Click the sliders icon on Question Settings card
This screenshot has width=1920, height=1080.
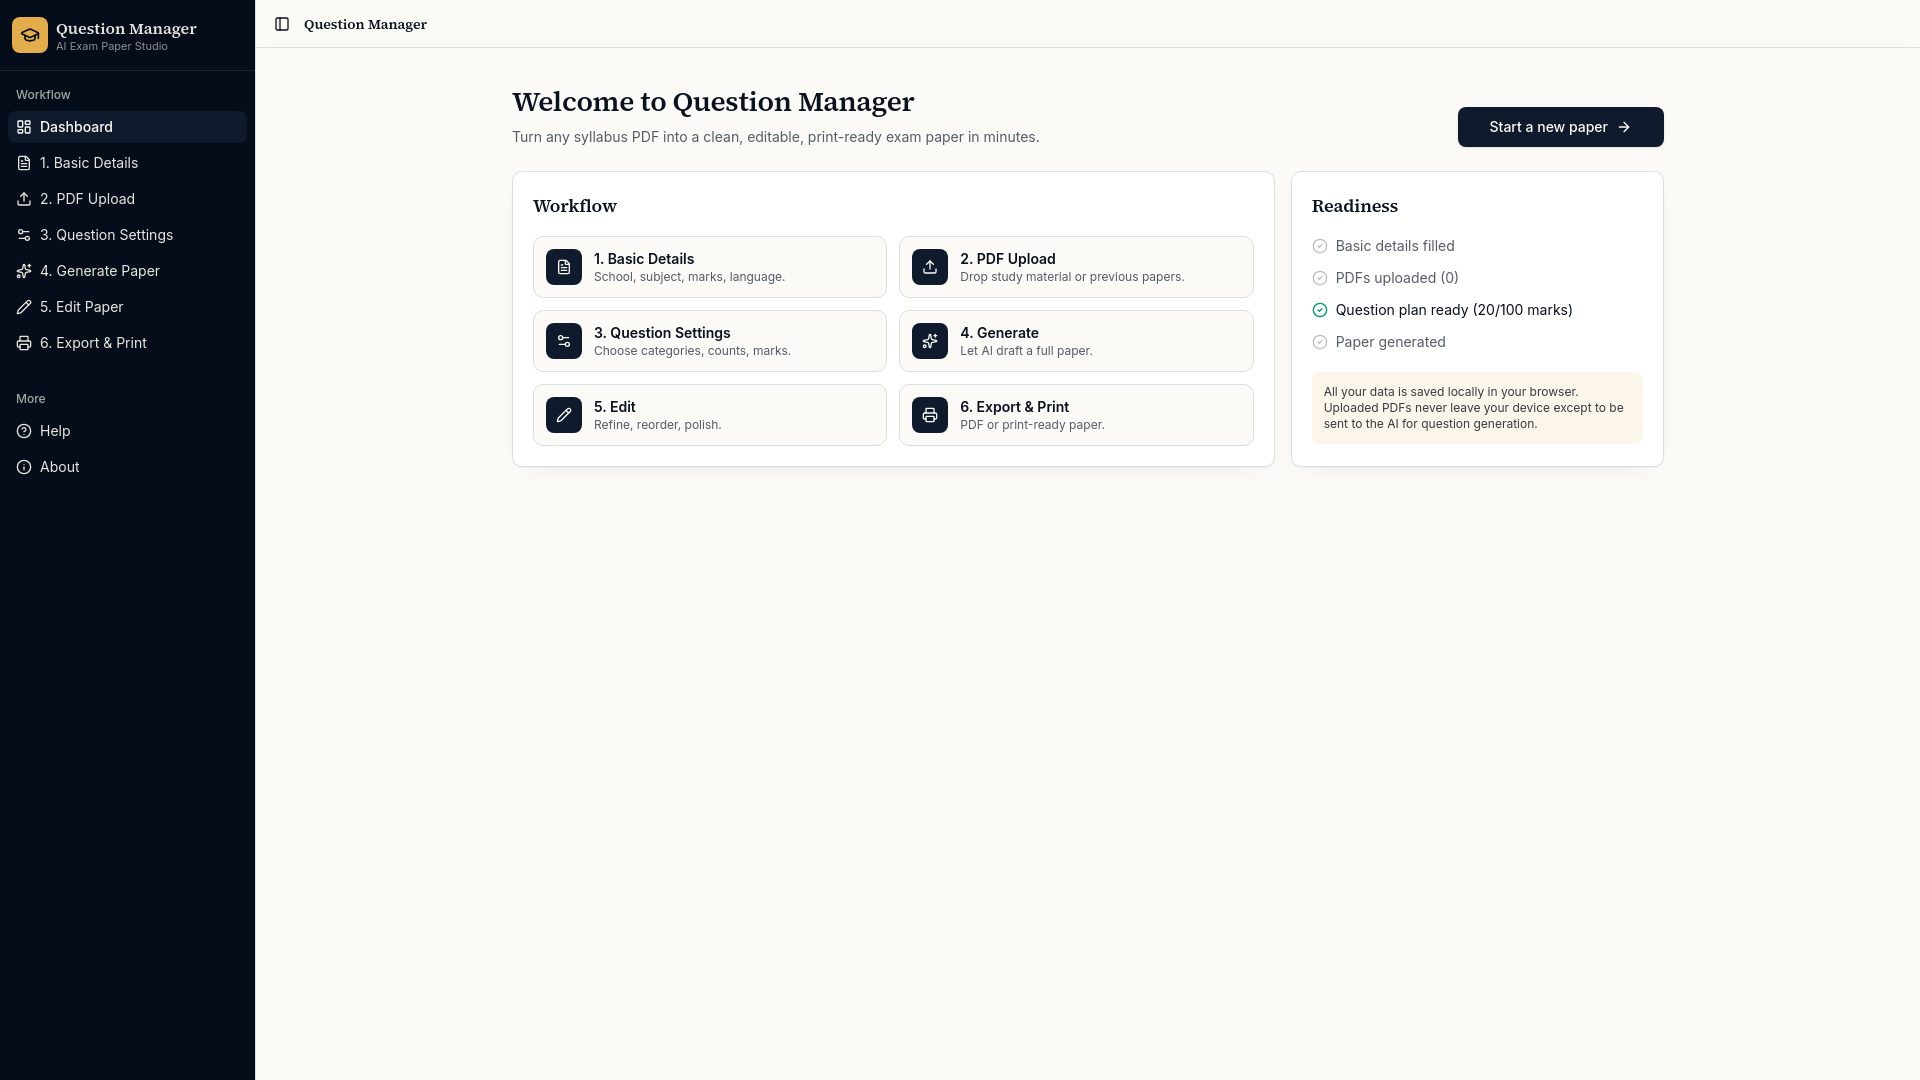[x=564, y=341]
